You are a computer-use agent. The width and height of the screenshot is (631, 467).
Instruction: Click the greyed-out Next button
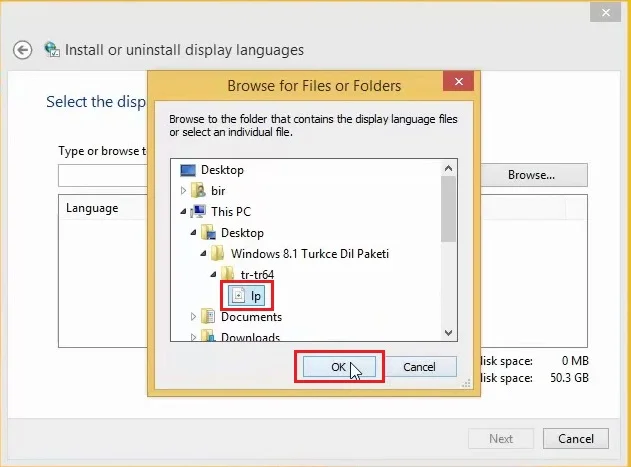(x=501, y=438)
